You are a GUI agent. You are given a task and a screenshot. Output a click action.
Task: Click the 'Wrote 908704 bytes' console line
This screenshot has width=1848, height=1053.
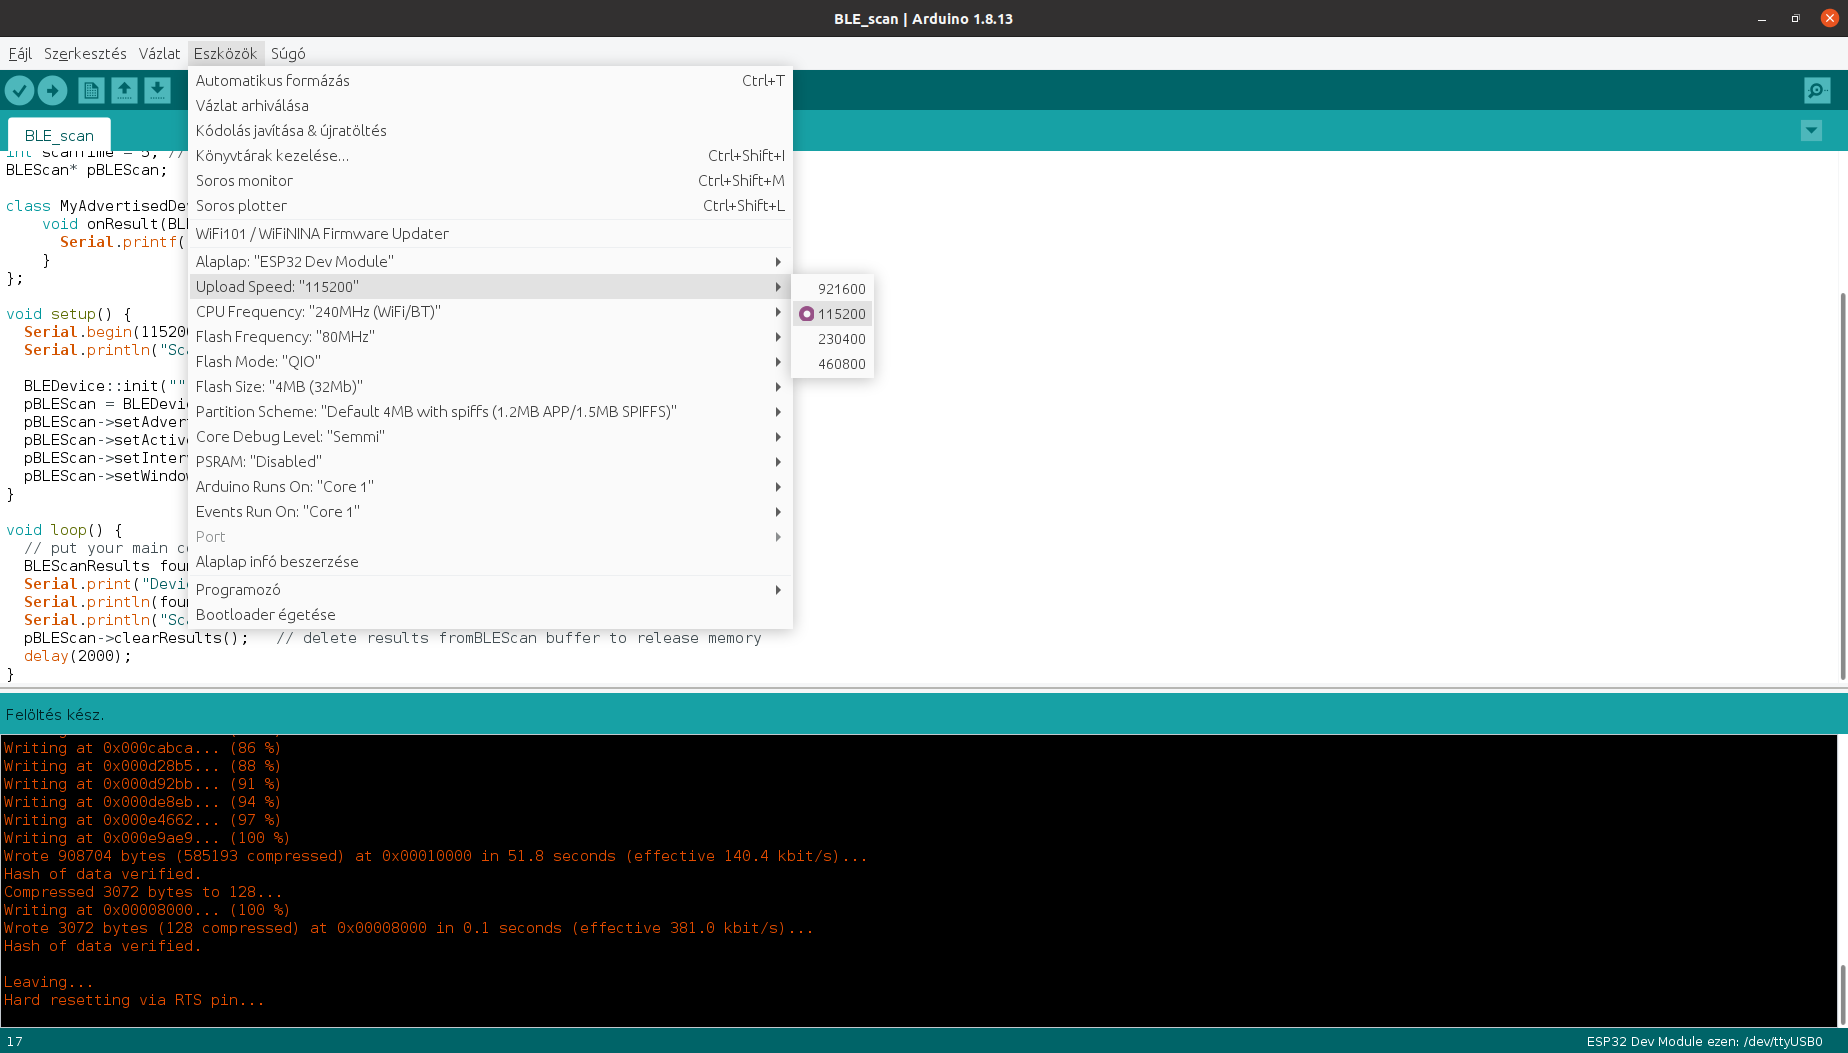(436, 856)
